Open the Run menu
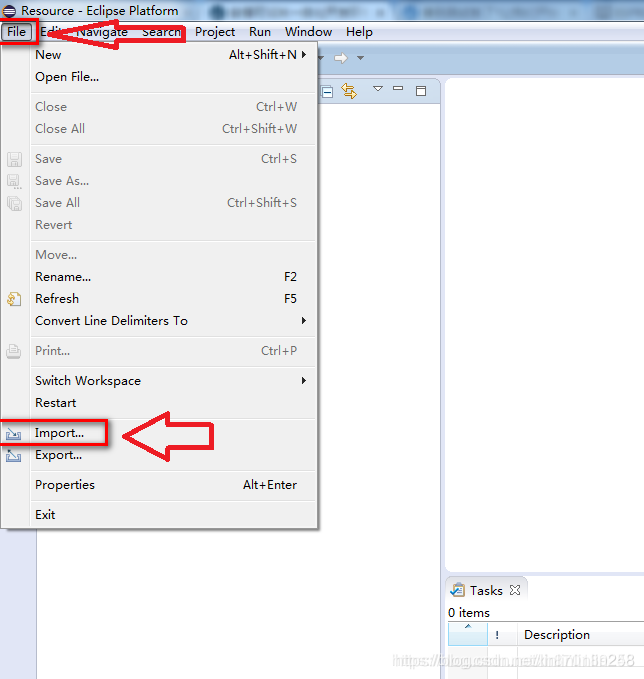The image size is (644, 679). click(260, 32)
